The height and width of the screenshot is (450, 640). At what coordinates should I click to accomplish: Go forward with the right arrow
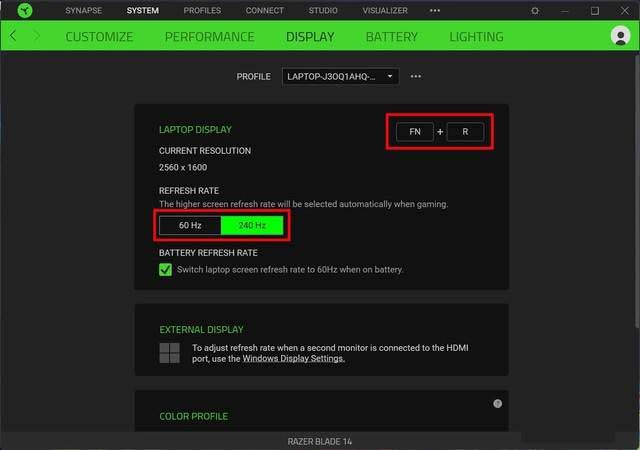(37, 36)
